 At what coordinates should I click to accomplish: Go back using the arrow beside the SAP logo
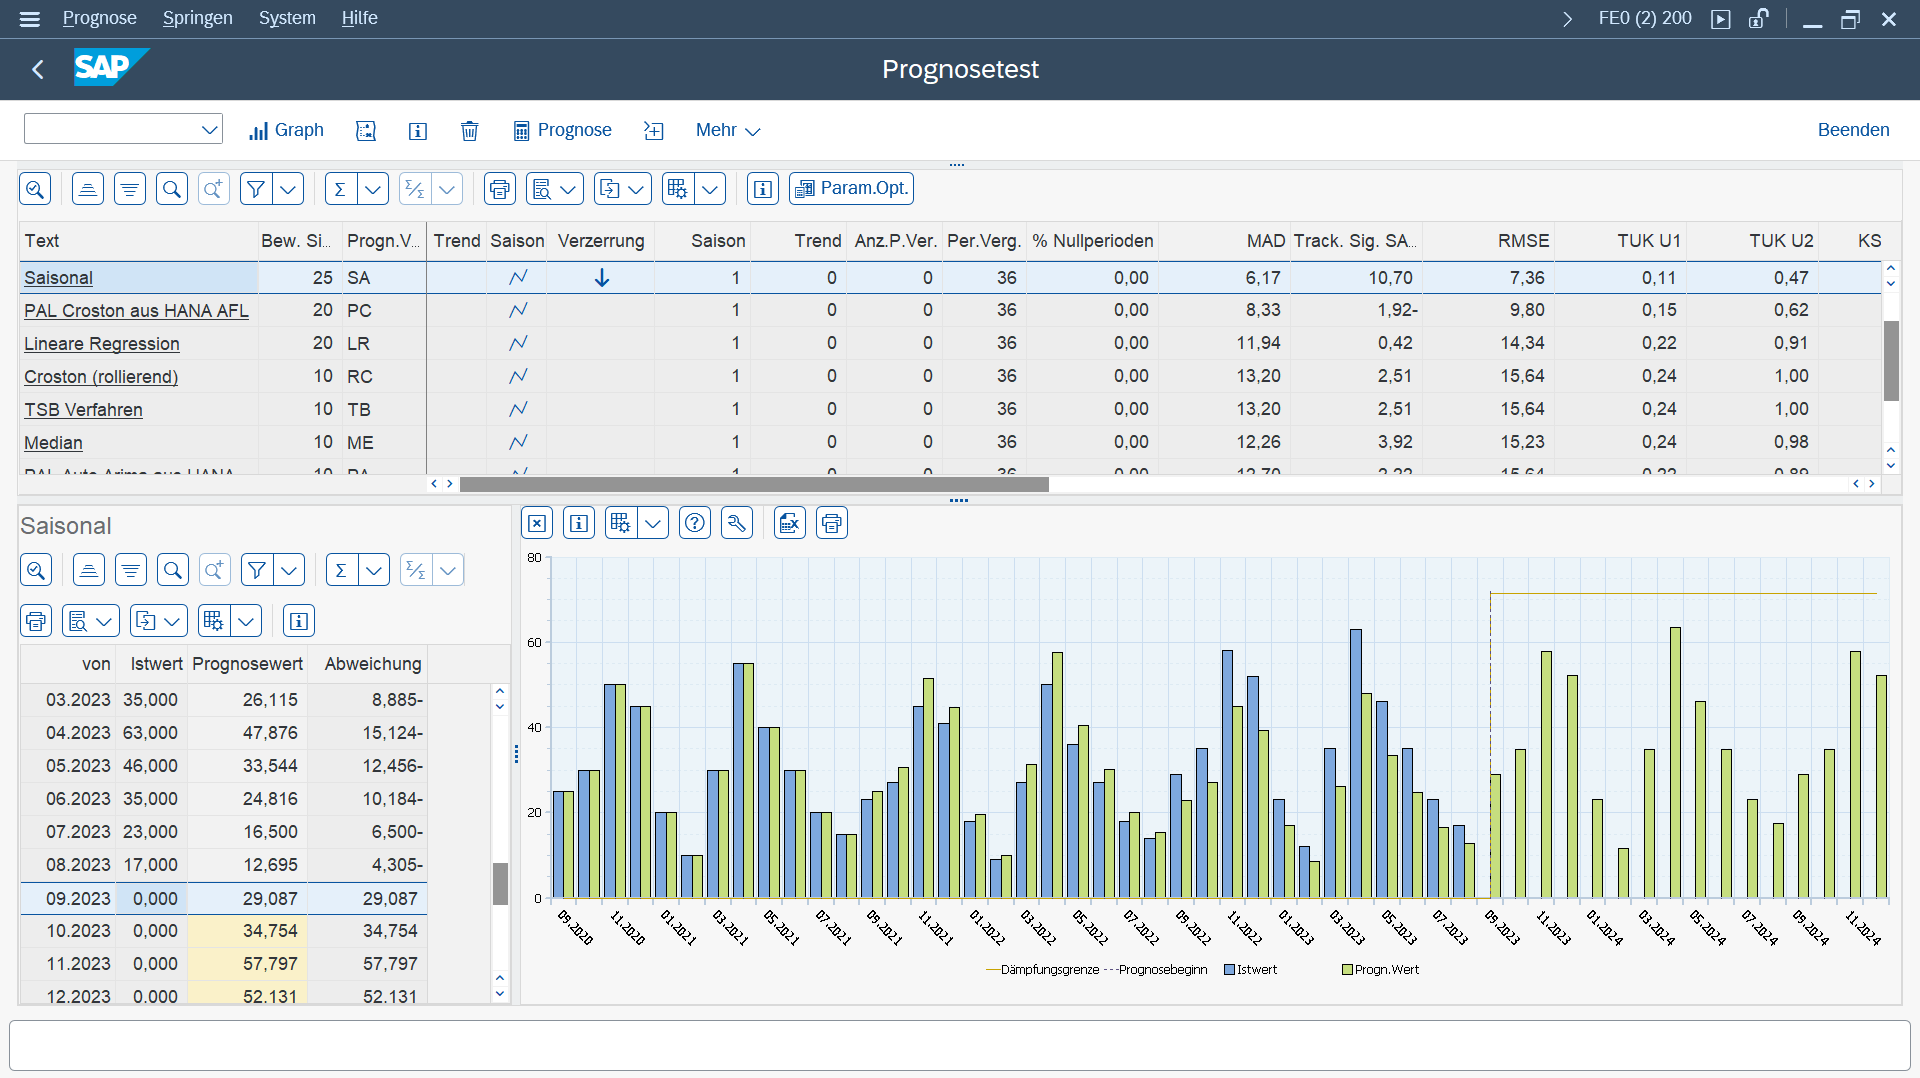(38, 69)
